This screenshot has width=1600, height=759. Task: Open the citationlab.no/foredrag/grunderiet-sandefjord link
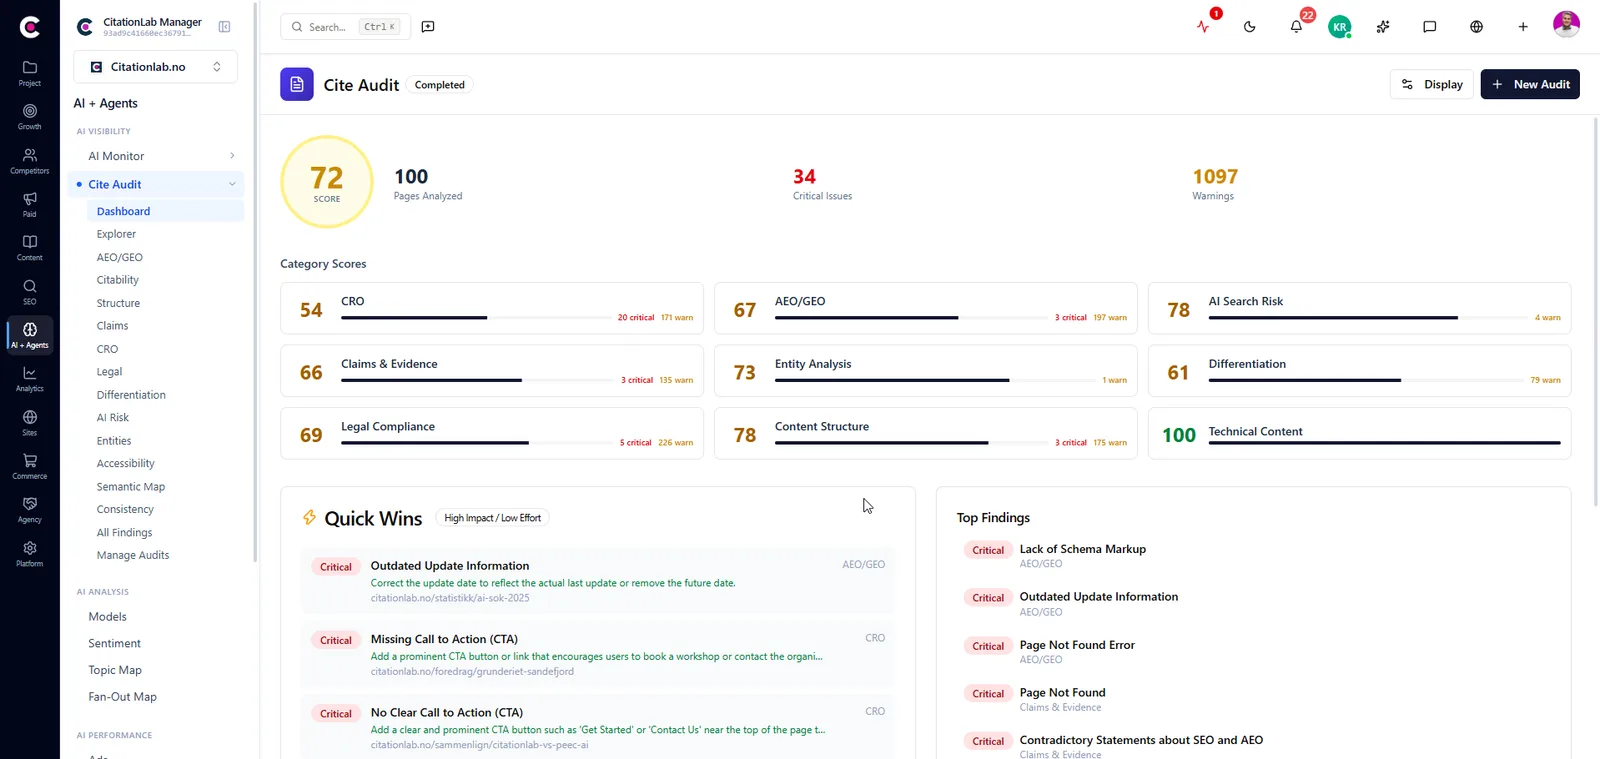tap(472, 671)
